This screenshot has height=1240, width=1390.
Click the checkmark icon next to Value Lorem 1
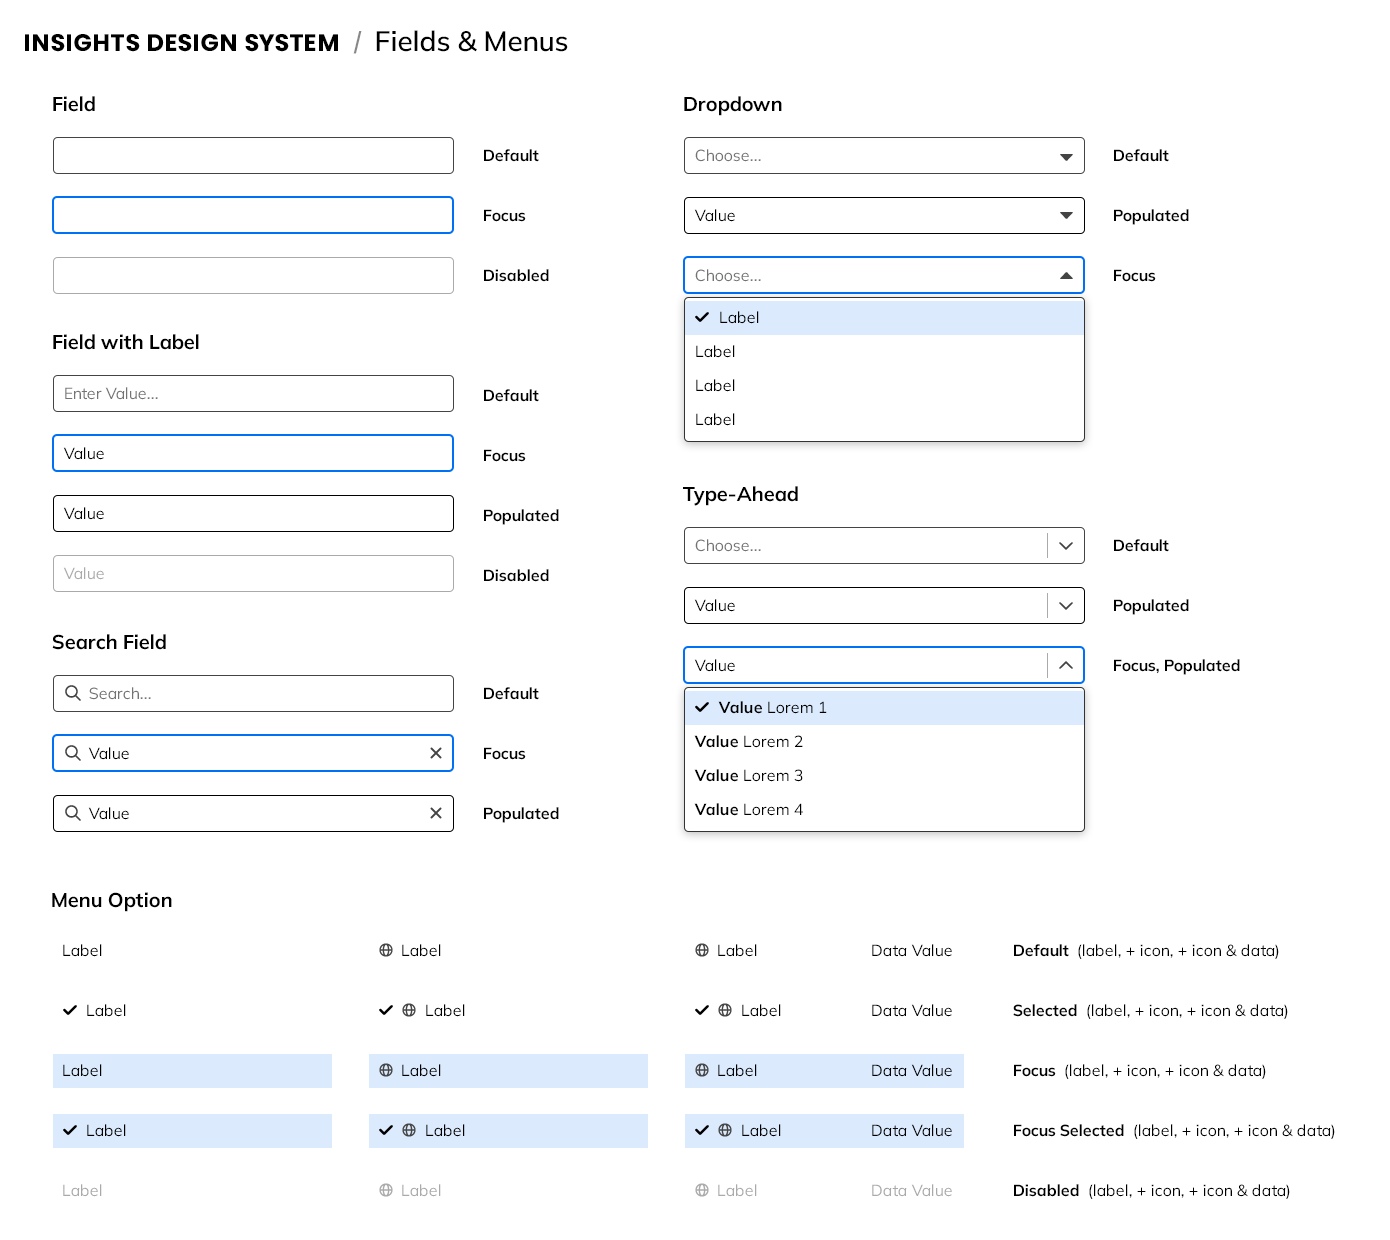tap(702, 707)
